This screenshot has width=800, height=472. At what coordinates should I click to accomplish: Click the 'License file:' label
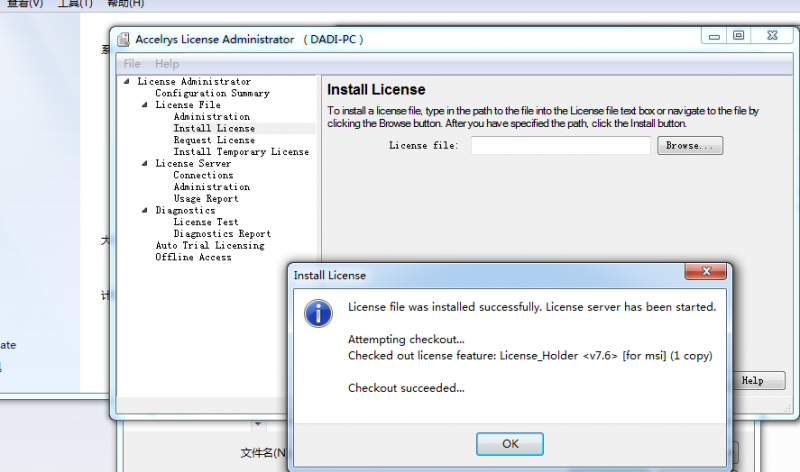coord(423,145)
